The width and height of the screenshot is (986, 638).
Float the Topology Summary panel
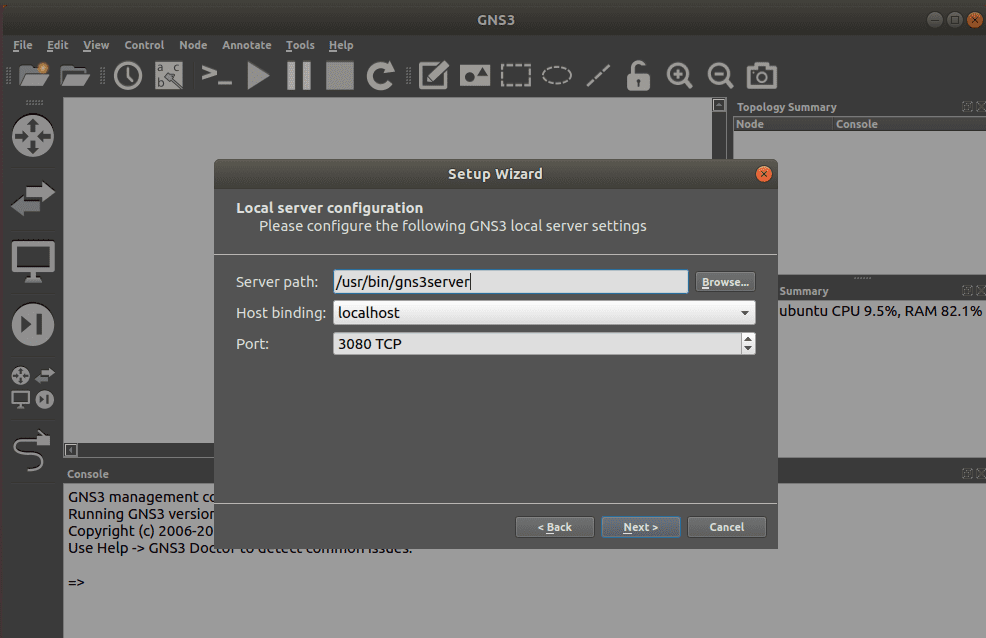coord(967,107)
